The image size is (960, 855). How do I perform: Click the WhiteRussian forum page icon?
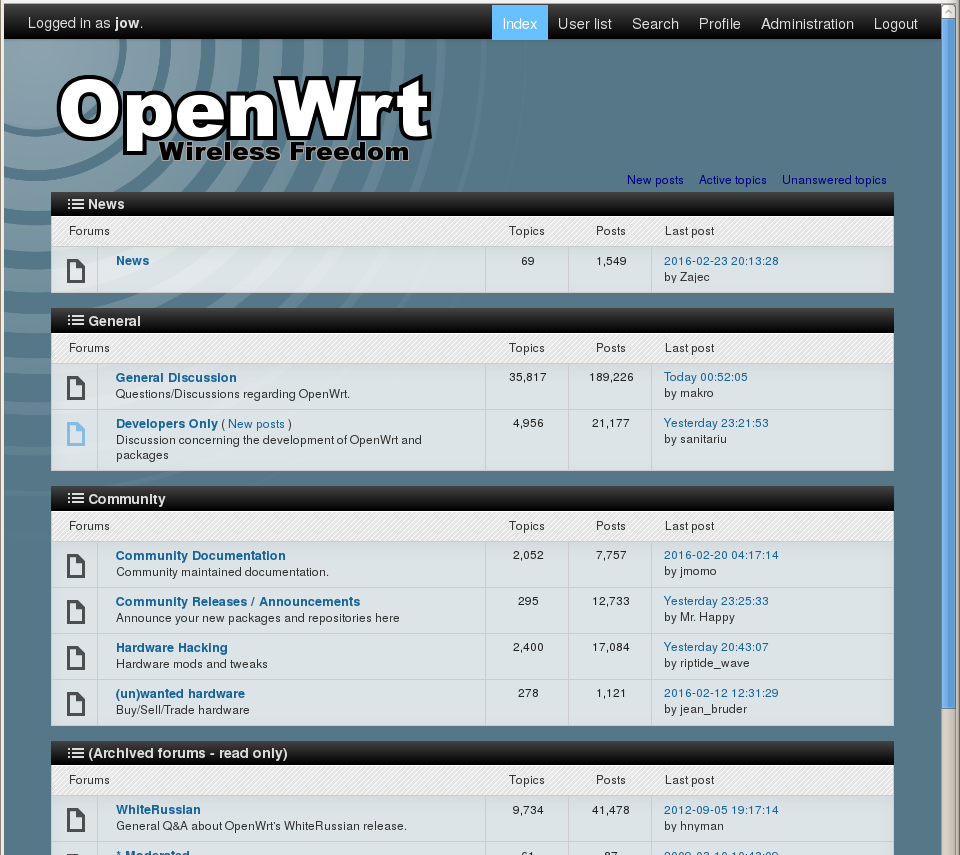pos(76,820)
